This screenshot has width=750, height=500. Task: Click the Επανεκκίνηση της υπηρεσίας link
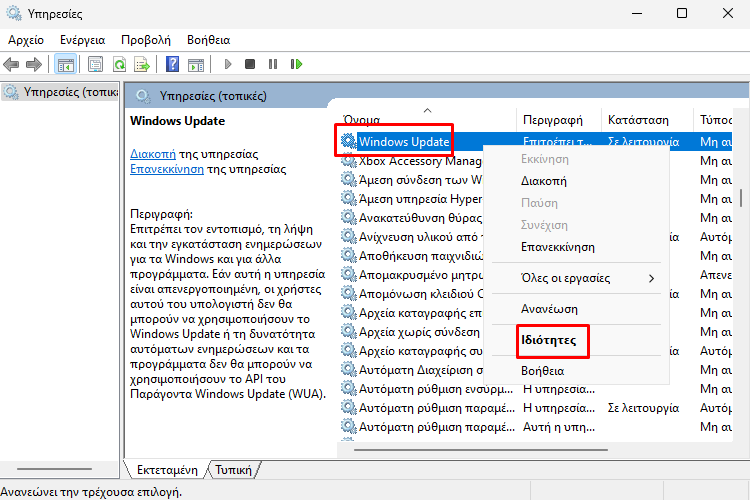click(166, 169)
